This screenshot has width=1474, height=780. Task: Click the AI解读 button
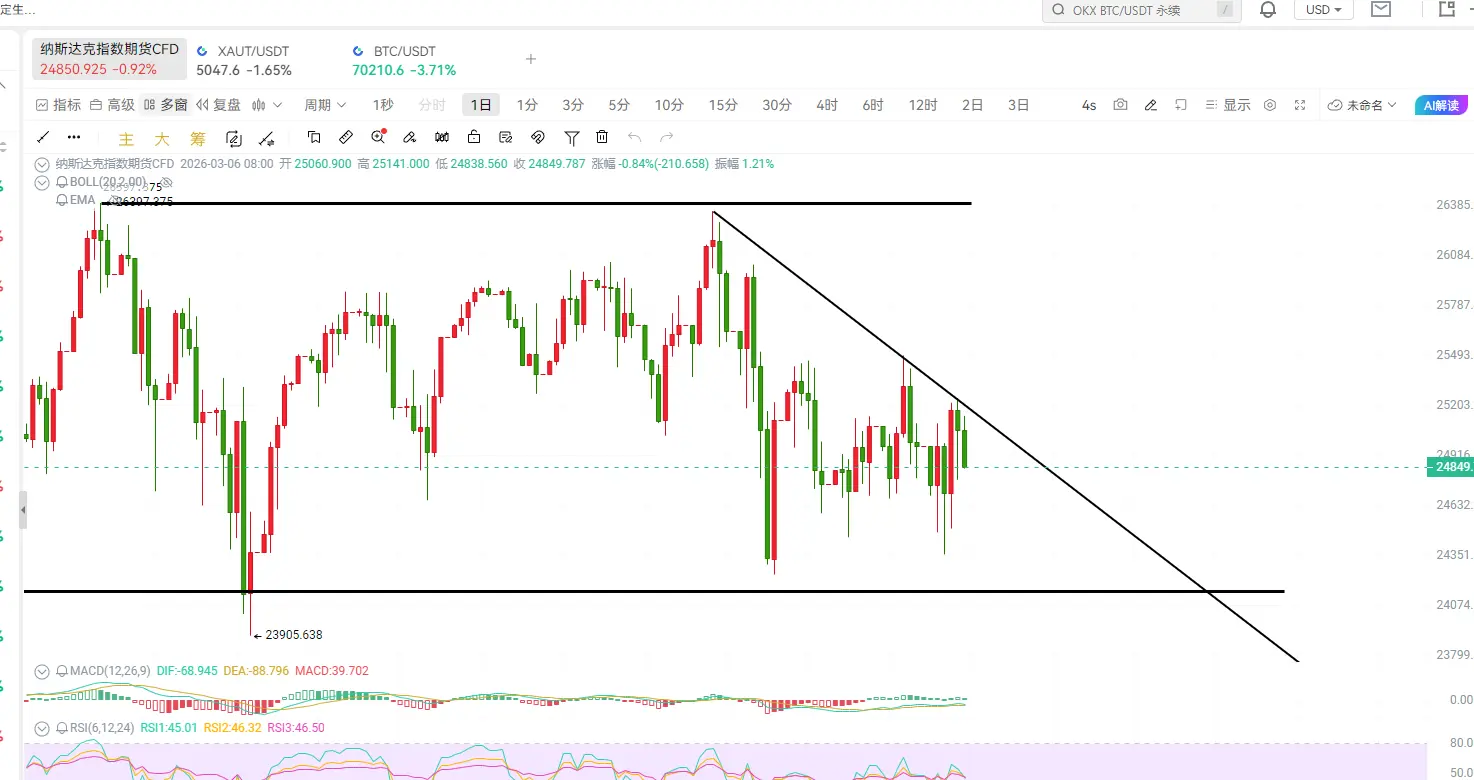click(1440, 105)
